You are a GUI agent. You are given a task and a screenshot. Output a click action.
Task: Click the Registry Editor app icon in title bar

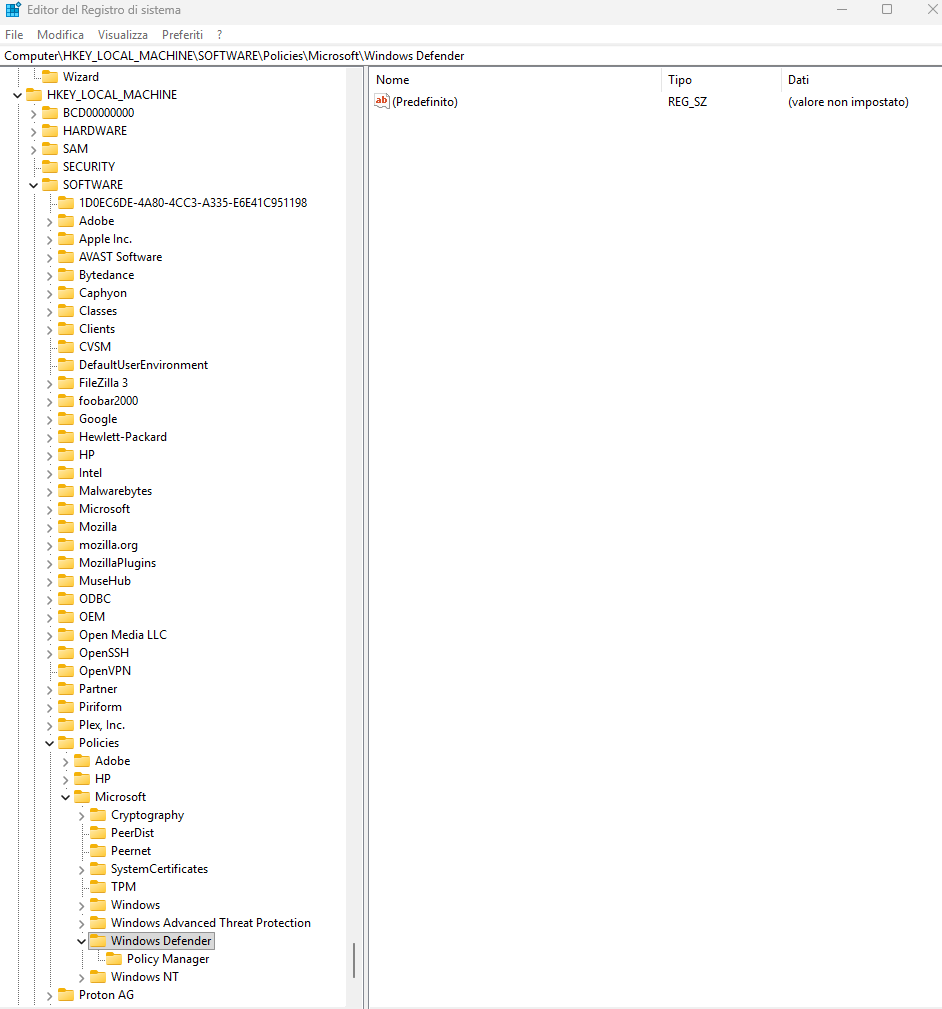pyautogui.click(x=13, y=10)
